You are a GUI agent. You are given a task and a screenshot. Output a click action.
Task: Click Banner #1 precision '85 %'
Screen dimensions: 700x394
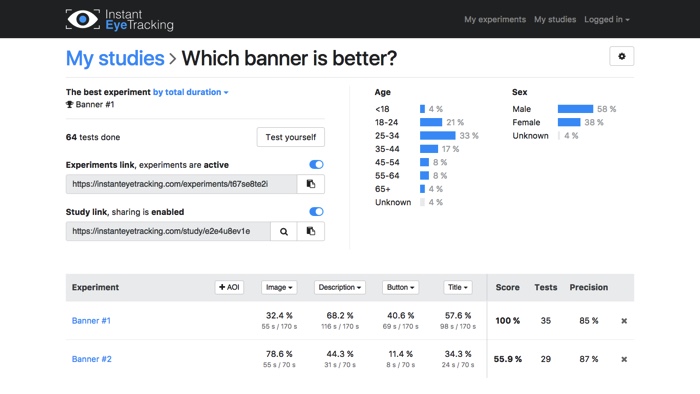588,321
